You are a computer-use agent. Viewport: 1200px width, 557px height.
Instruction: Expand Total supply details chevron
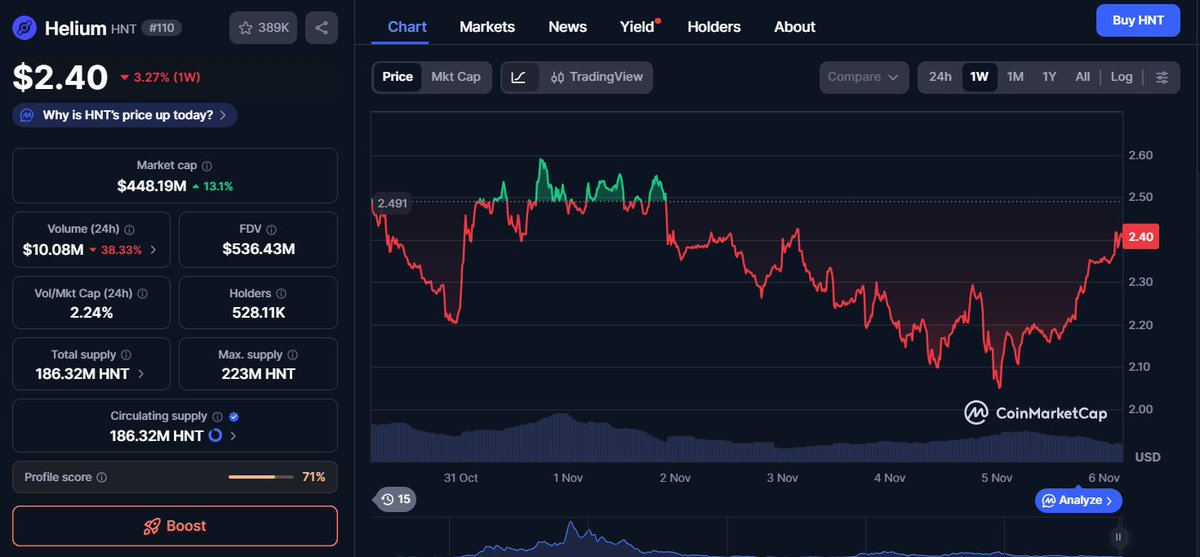pos(140,374)
